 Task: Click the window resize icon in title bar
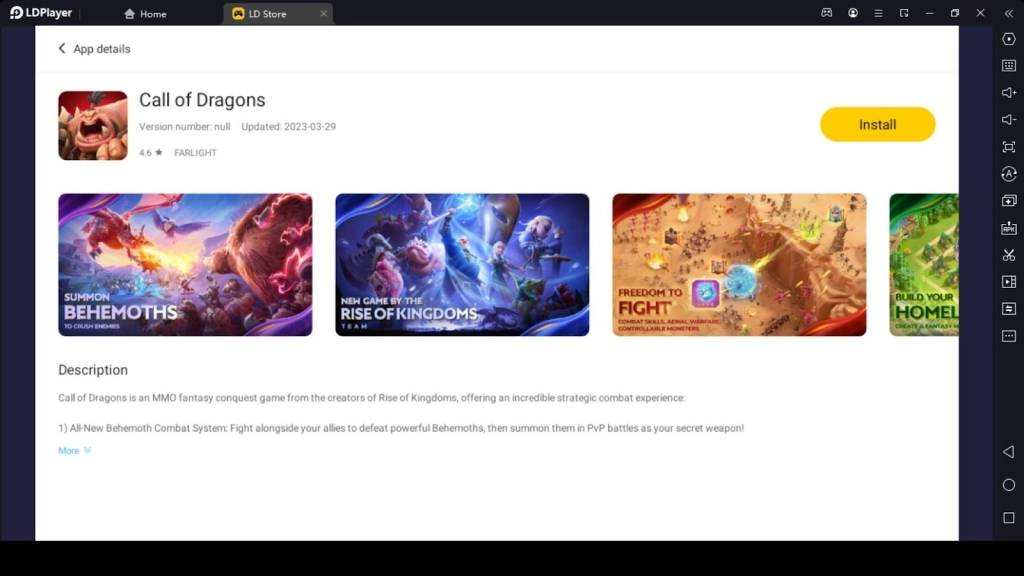[904, 13]
